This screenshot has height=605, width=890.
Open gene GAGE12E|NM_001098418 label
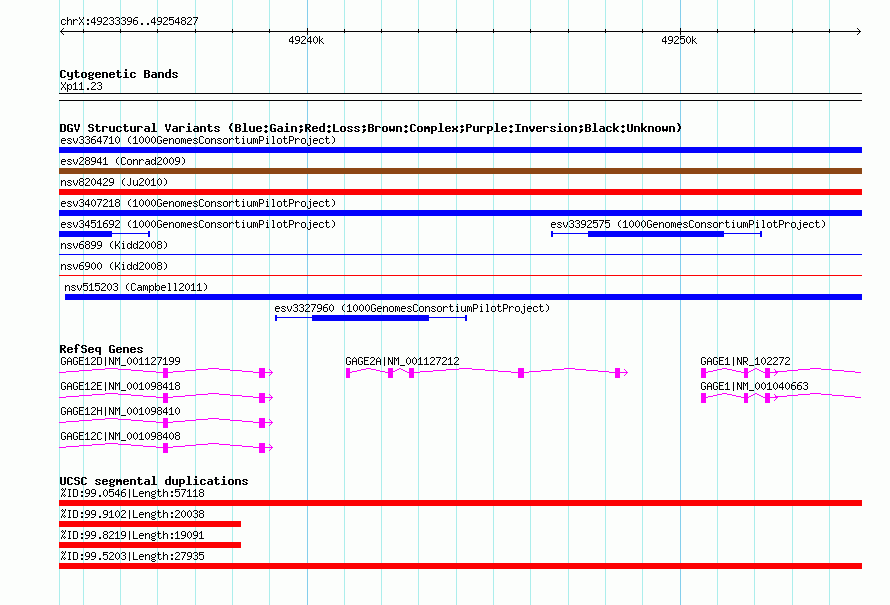coord(120,386)
